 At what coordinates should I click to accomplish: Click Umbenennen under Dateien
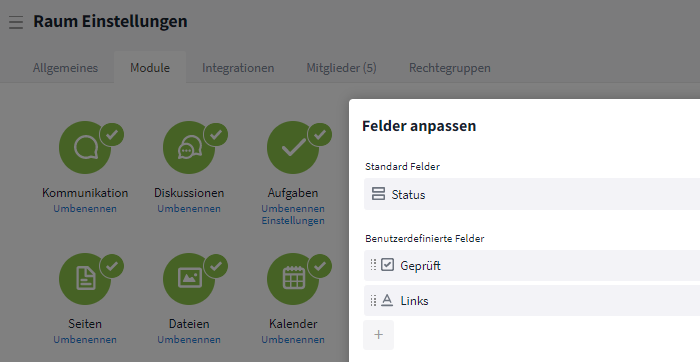[x=189, y=340]
